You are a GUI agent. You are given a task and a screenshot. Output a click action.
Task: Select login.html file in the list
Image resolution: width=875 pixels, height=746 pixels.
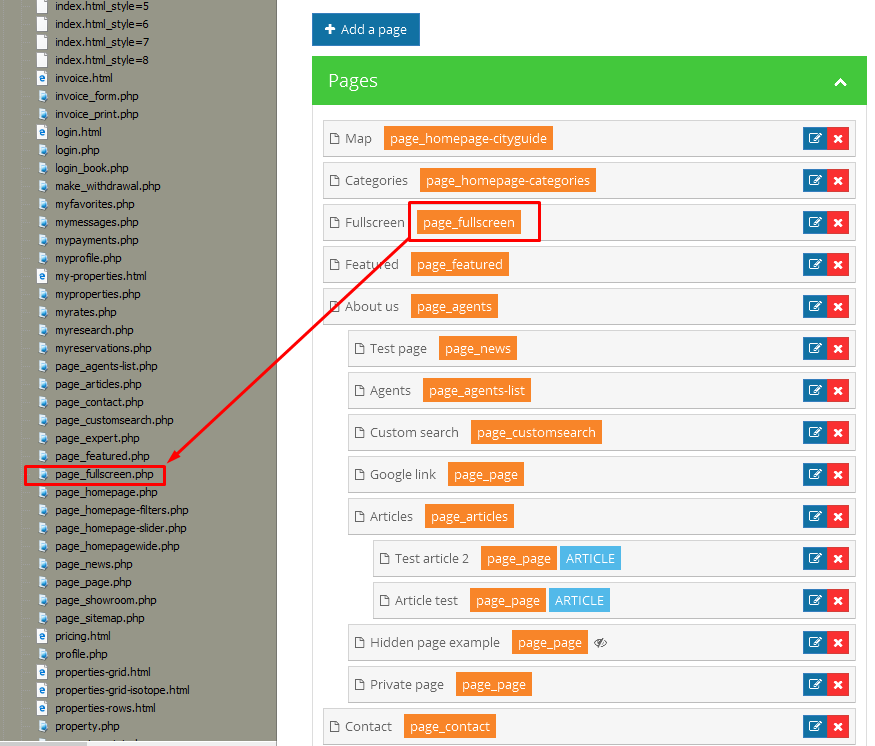pos(78,132)
